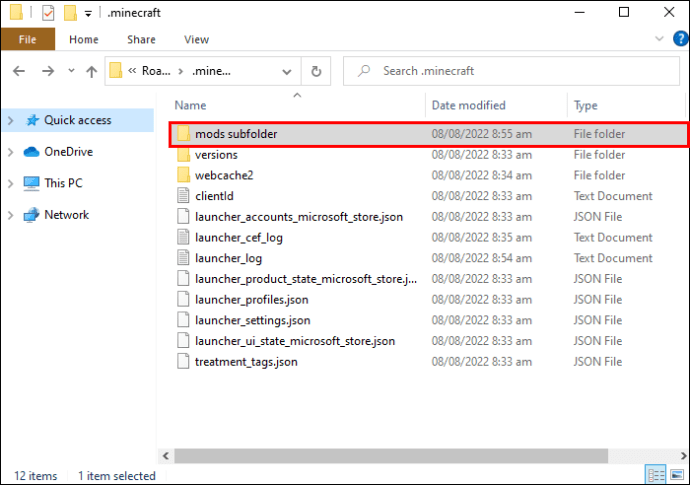Screen dimensions: 690x485
Task: Select the launcher_settings.json file icon
Action: pos(183,320)
